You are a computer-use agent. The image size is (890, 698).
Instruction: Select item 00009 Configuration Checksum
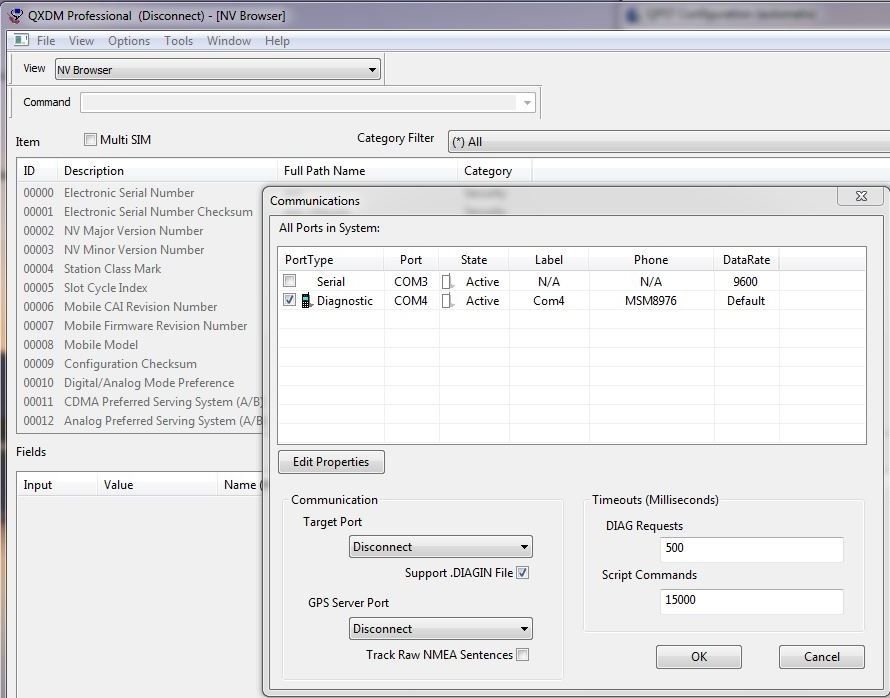click(x=140, y=364)
